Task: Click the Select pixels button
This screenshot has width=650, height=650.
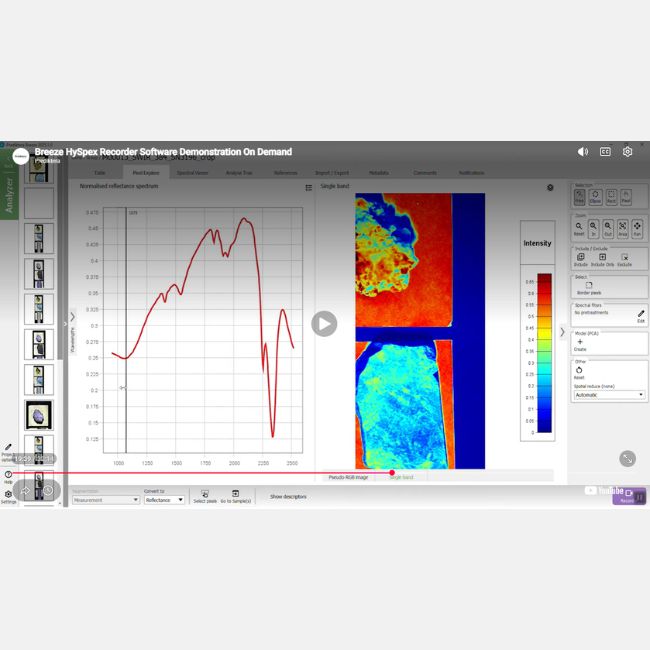Action: click(205, 496)
